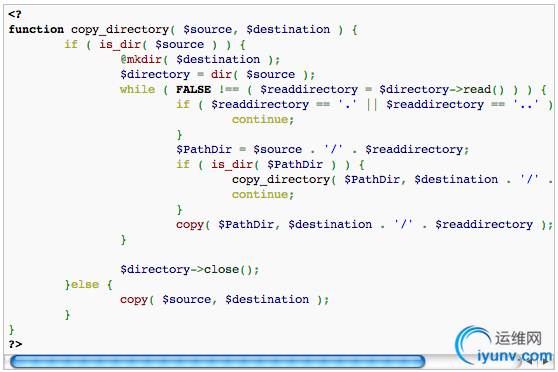This screenshot has height=372, width=558.
Task: Click the 'if ( is_dir( $source ) )' line
Action: pyautogui.click(x=155, y=44)
